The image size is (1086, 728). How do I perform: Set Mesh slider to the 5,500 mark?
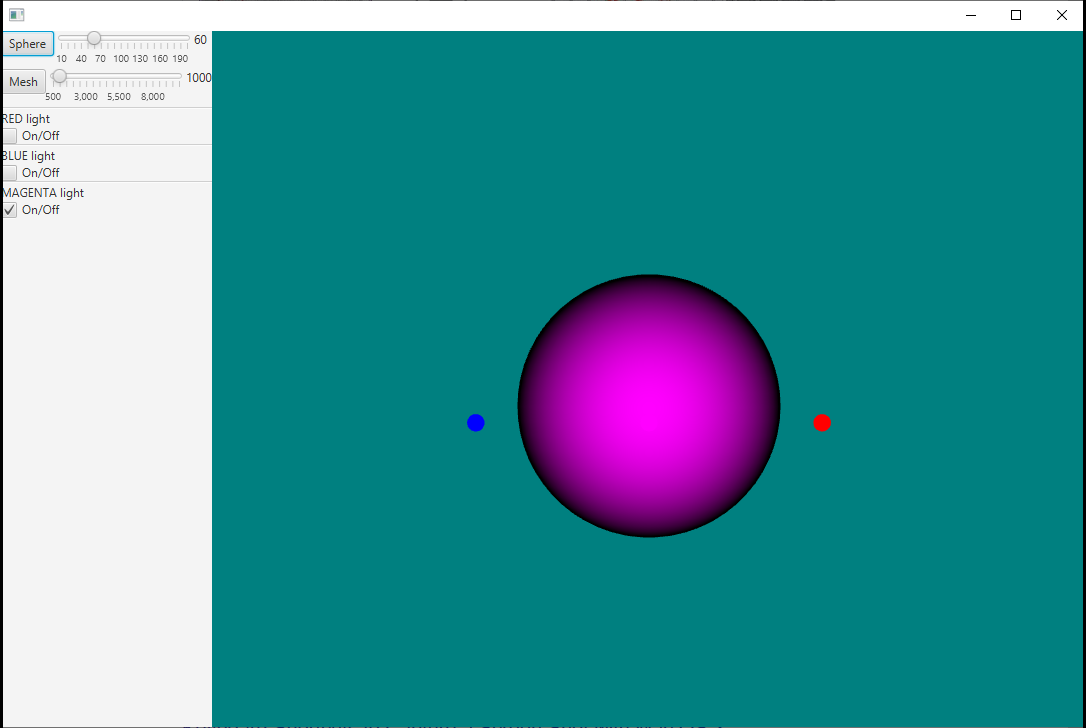tap(119, 76)
